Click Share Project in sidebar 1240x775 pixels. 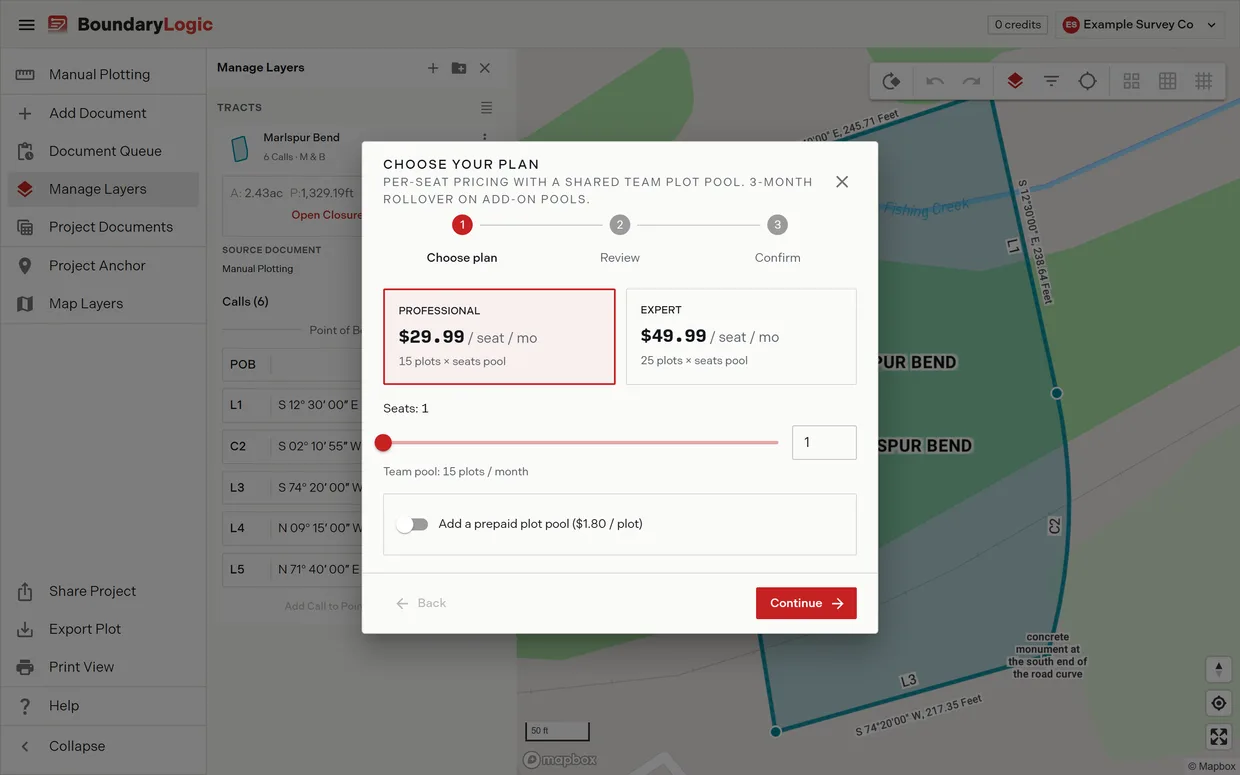click(103, 591)
